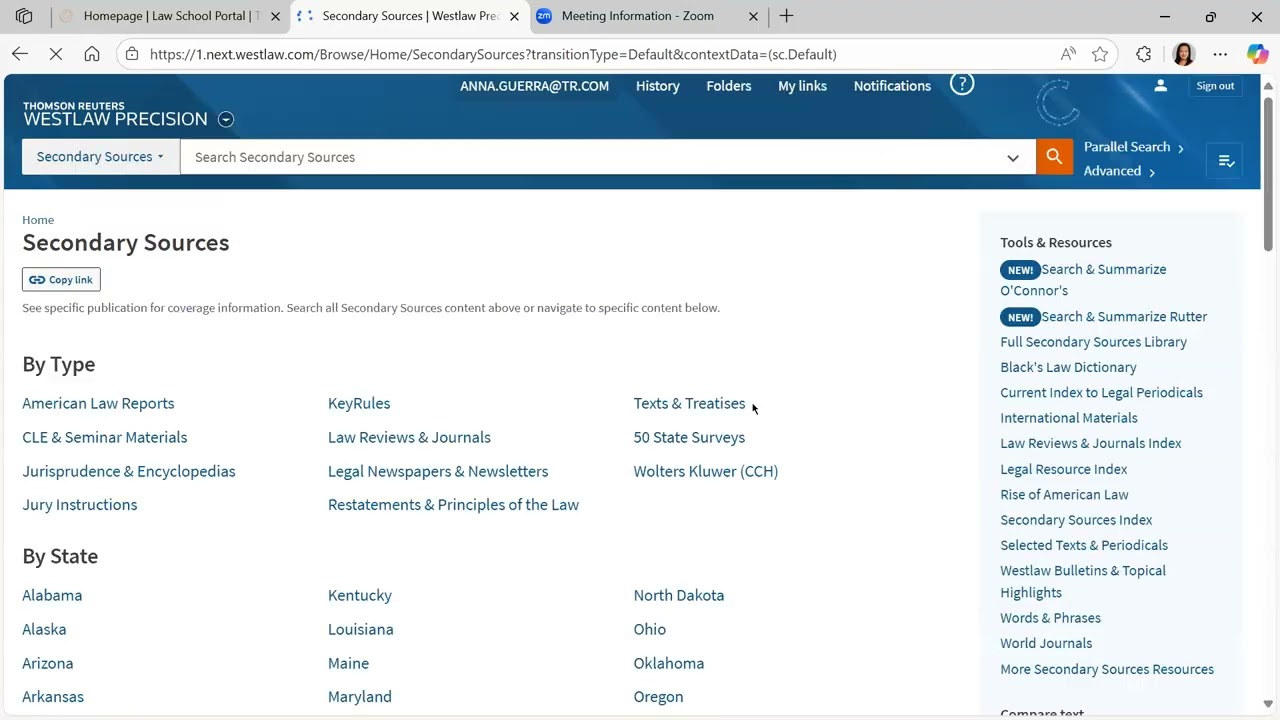Add this page to favorites star
Image resolution: width=1280 pixels, height=720 pixels.
click(1100, 54)
